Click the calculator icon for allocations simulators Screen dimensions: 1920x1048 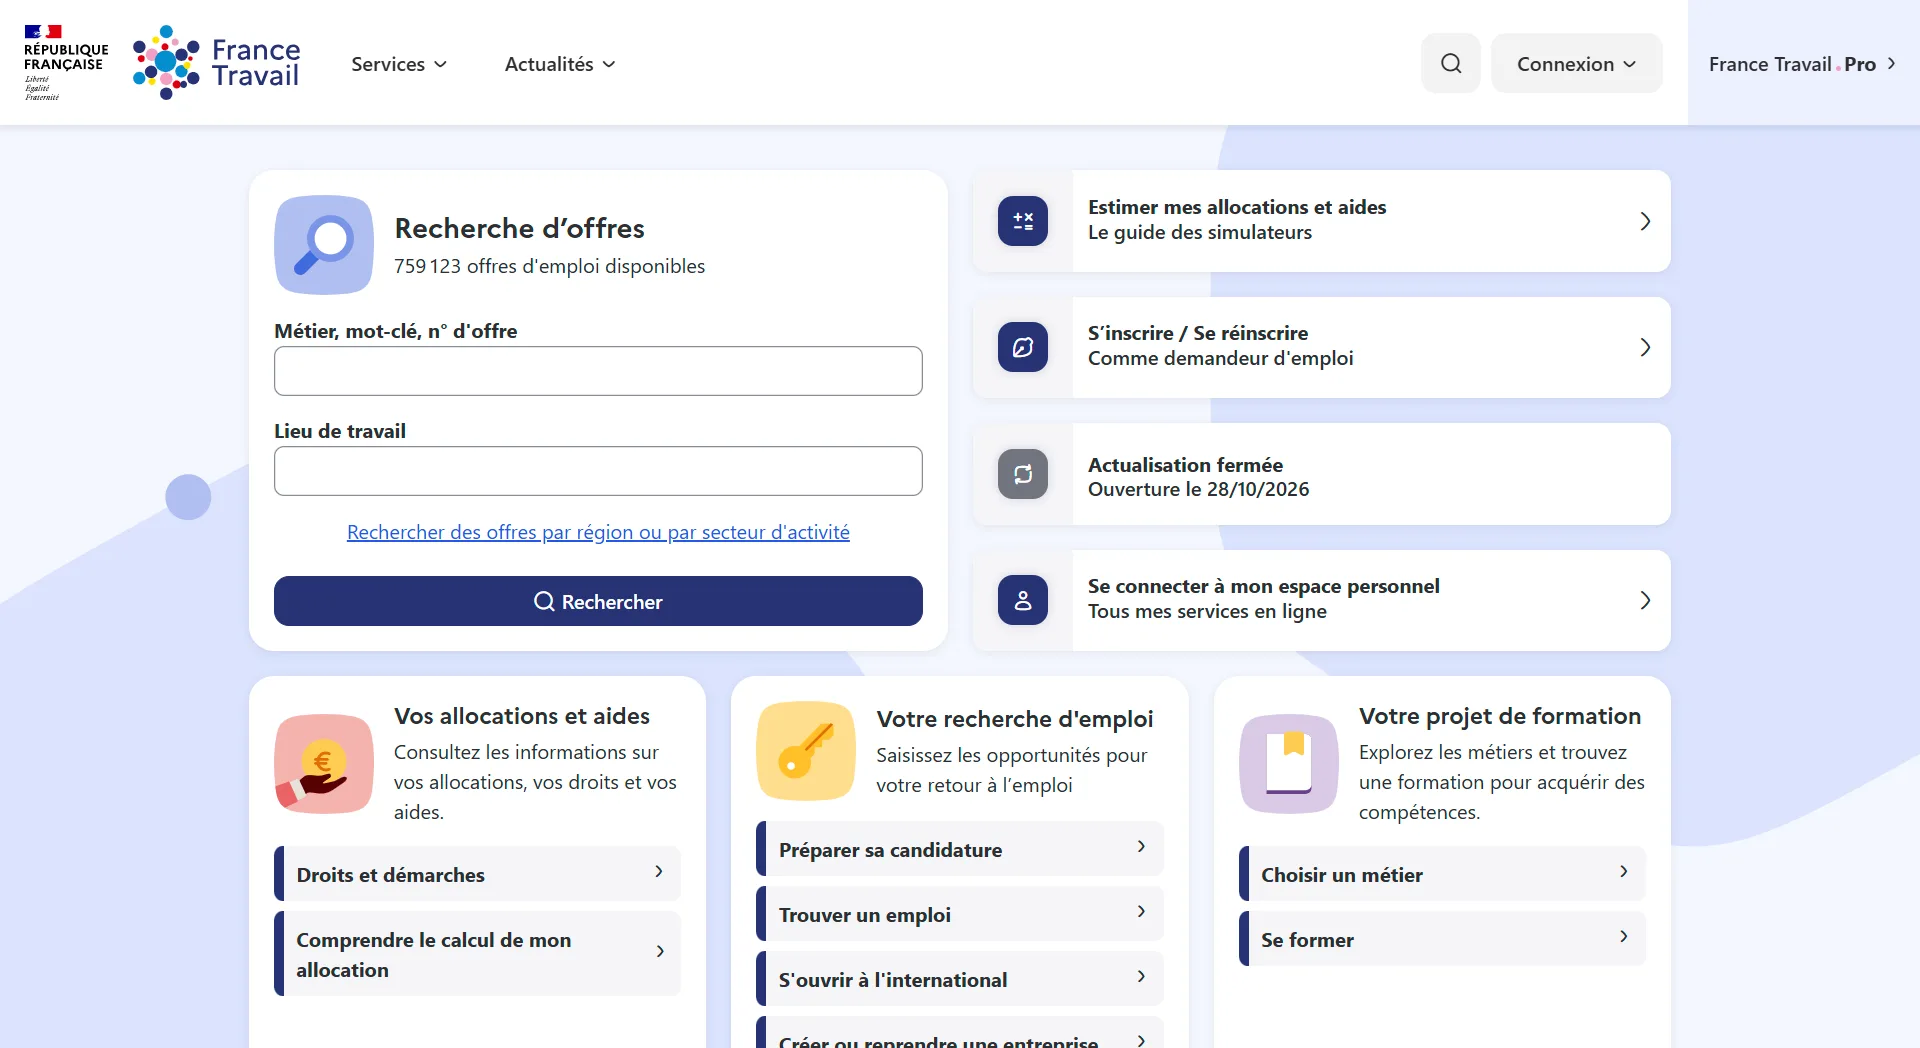tap(1023, 221)
